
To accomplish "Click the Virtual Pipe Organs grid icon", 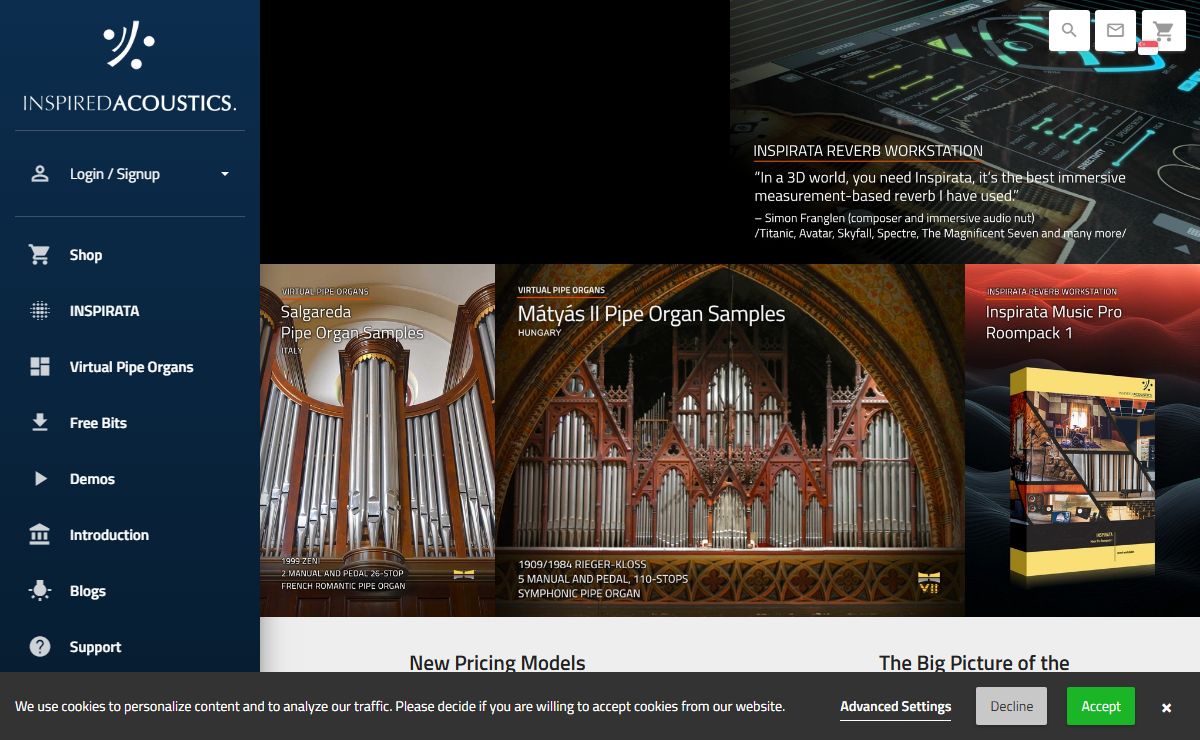I will pyautogui.click(x=40, y=367).
